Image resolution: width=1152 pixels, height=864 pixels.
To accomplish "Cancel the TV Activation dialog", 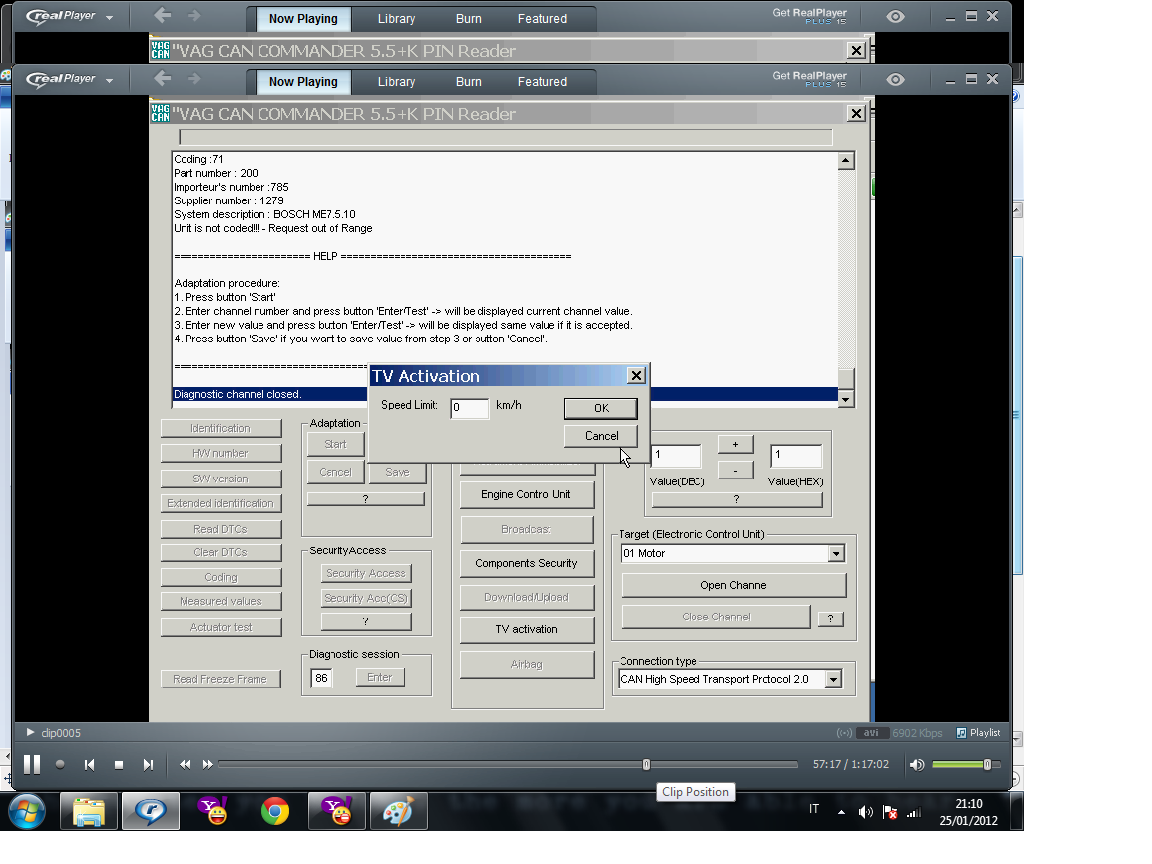I will pyautogui.click(x=600, y=436).
